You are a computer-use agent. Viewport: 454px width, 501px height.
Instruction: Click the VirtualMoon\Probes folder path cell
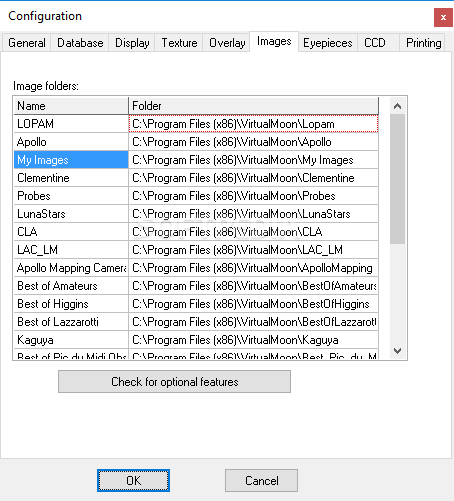pos(254,196)
